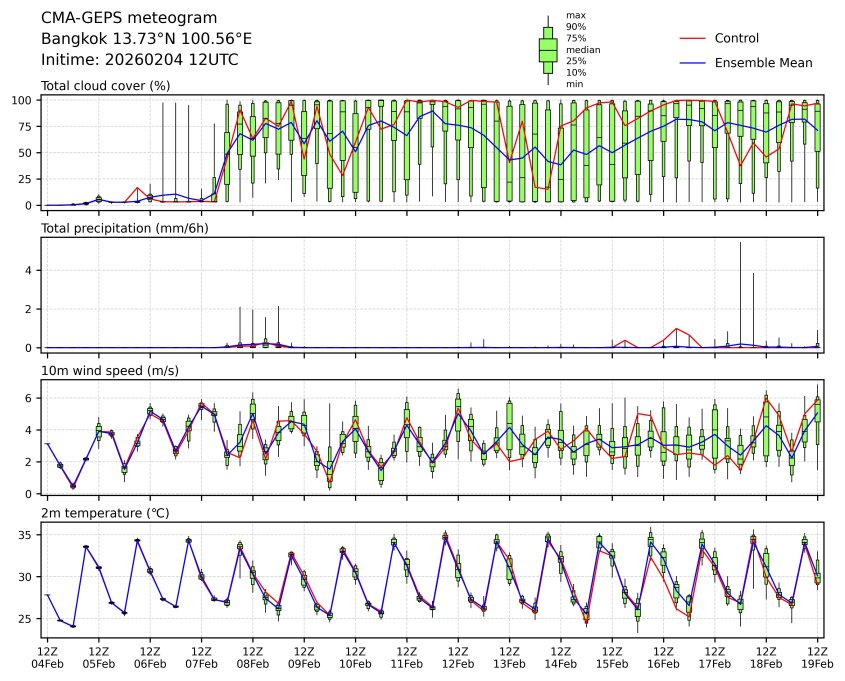
Task: Click the '30' temperature y-axis label
Action: point(26,577)
